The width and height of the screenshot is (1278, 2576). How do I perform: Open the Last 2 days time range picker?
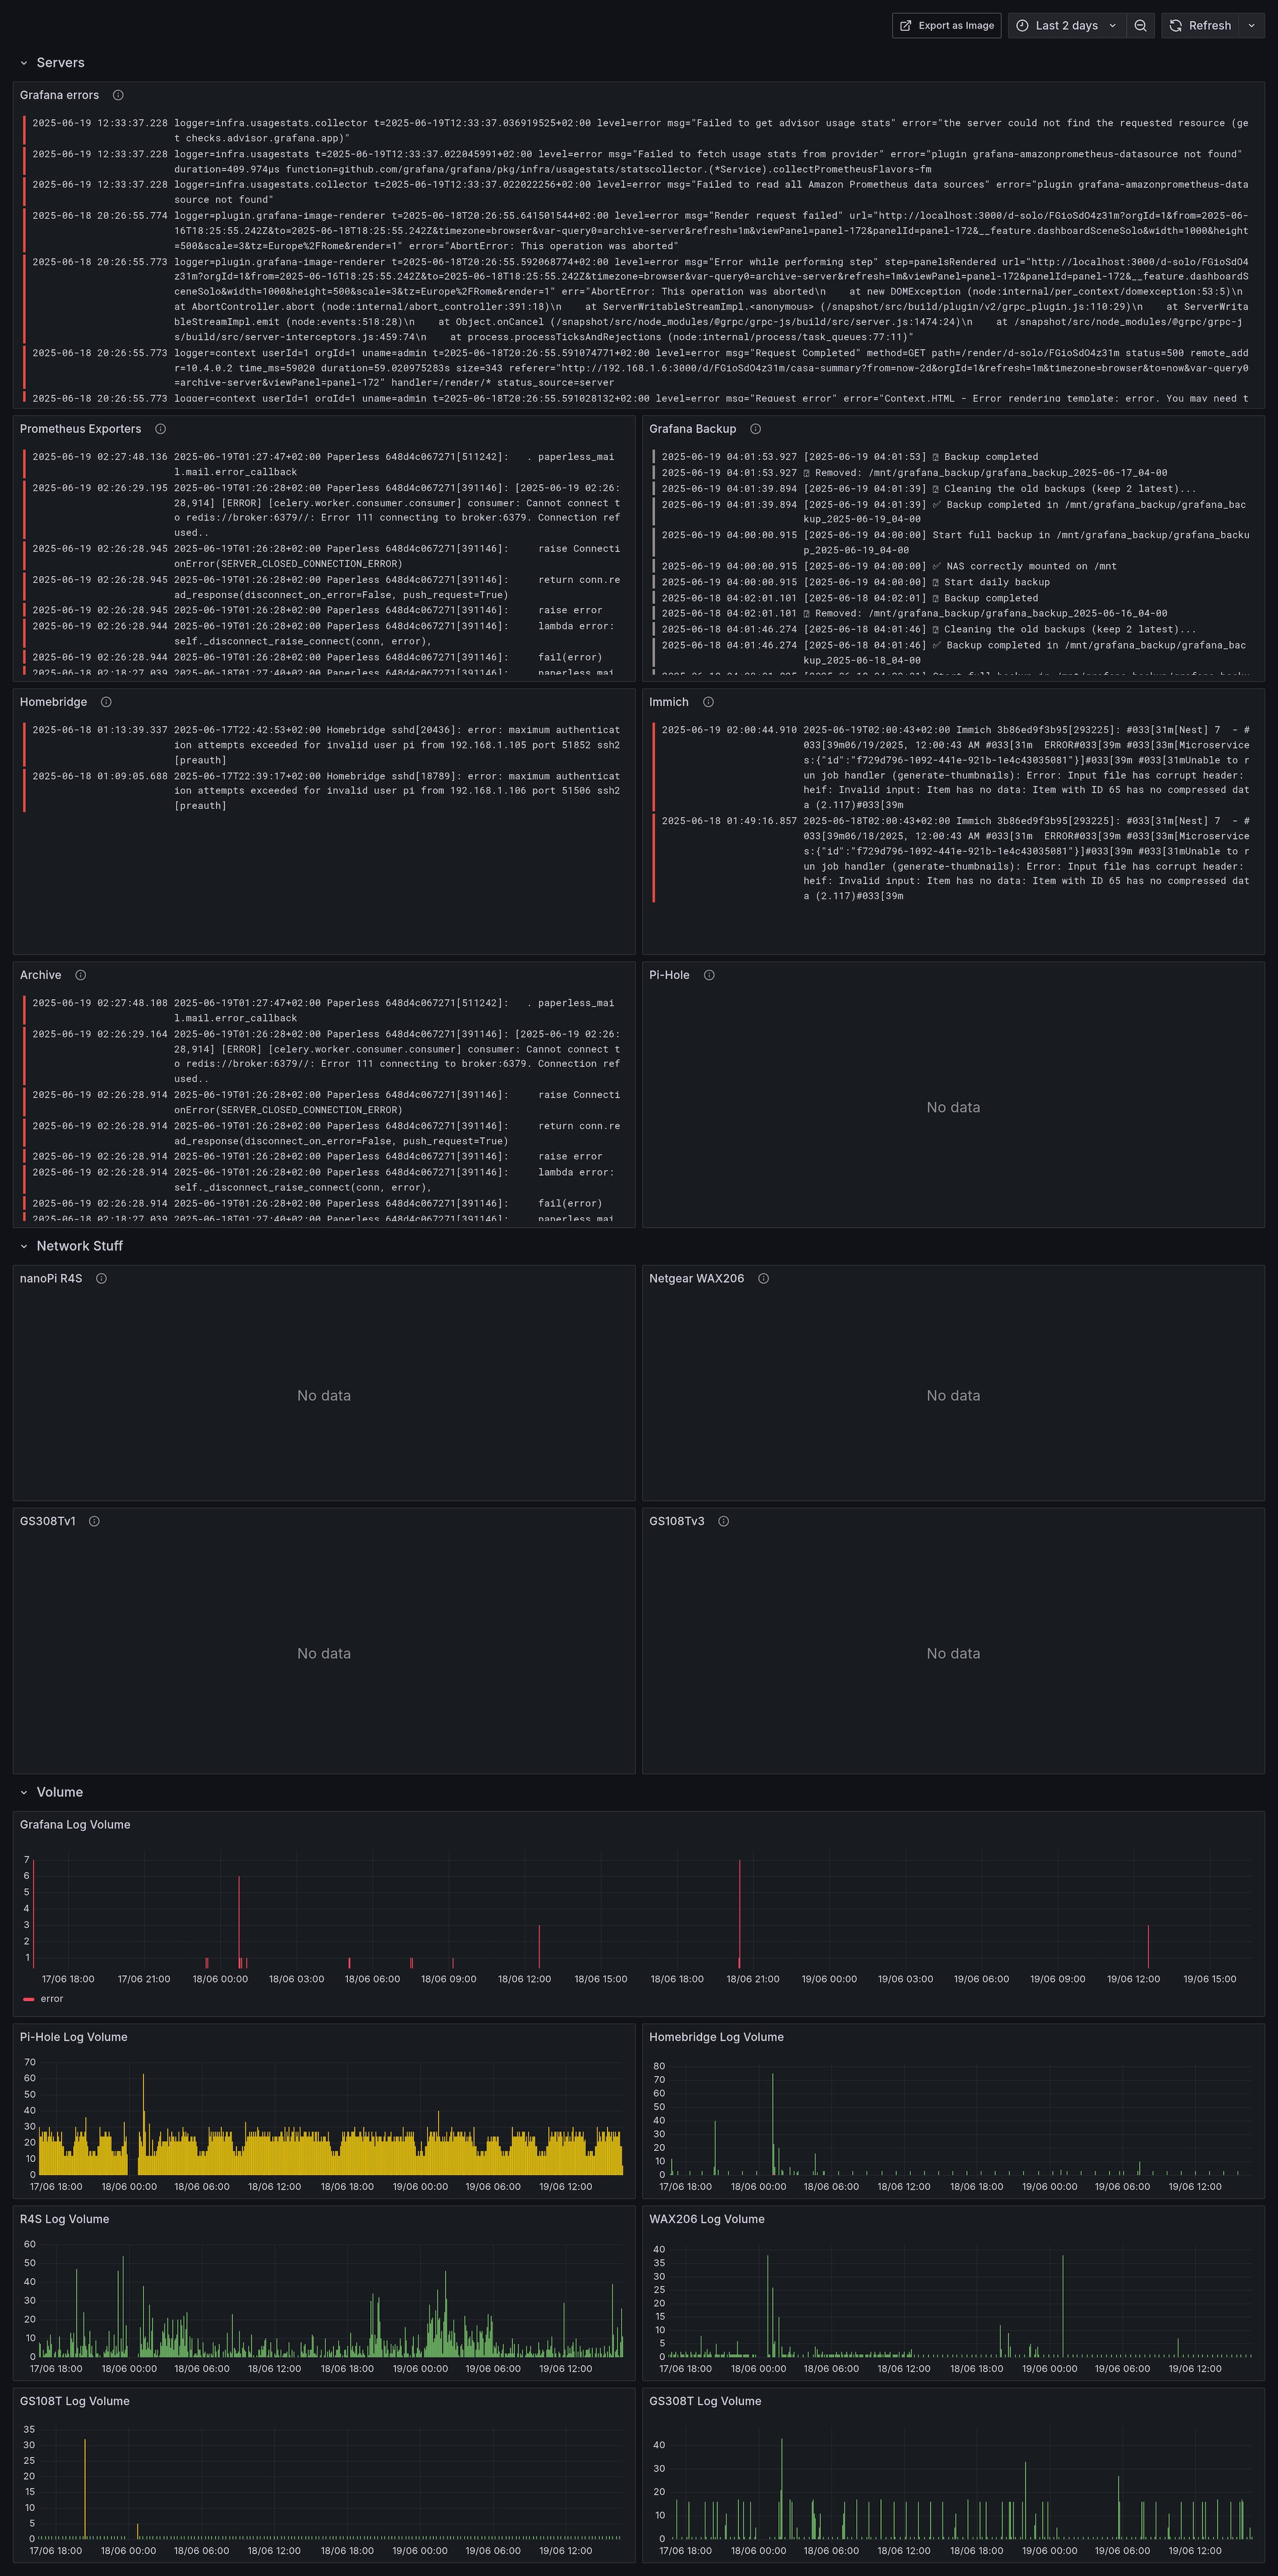1066,26
